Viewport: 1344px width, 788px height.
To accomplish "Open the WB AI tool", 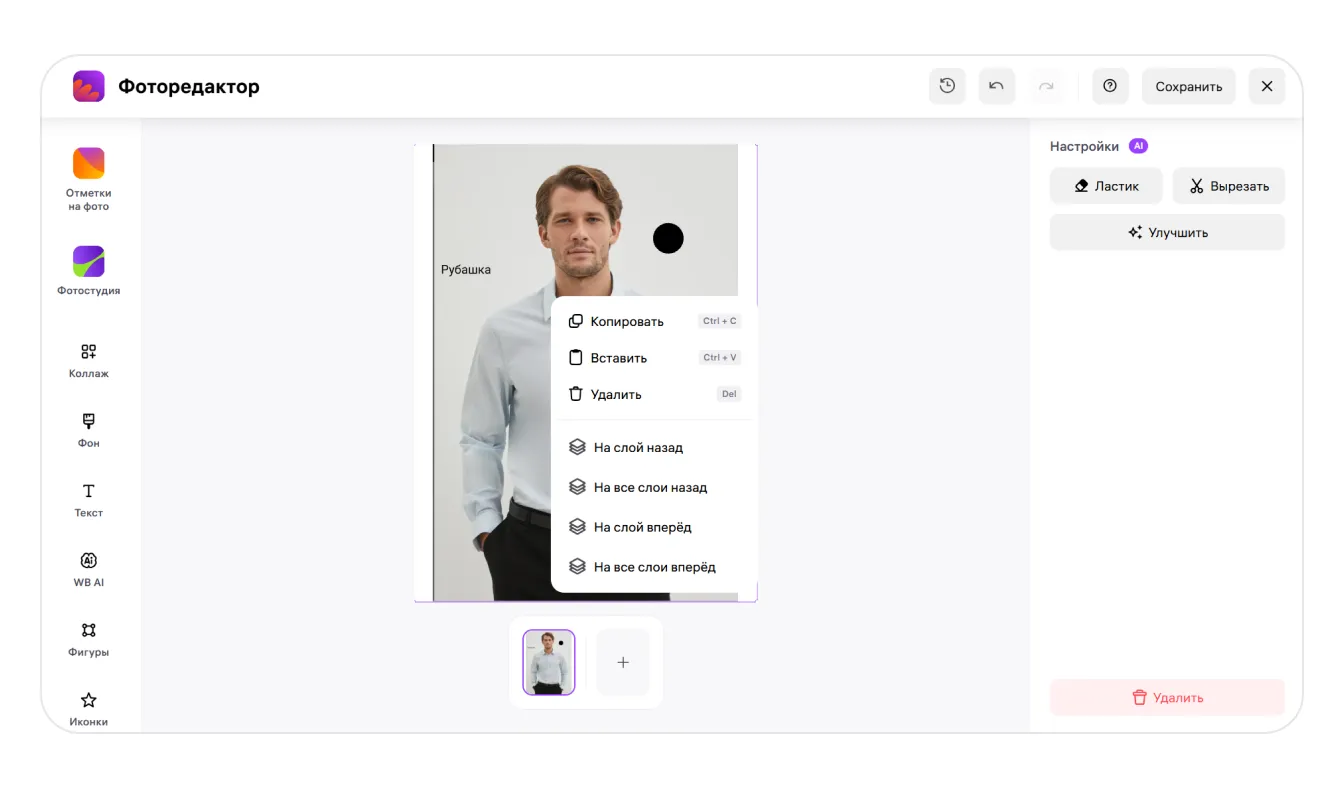I will click(89, 570).
